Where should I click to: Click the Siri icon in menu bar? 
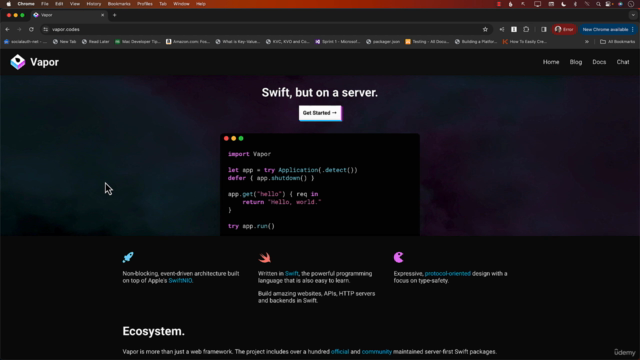[620, 4]
